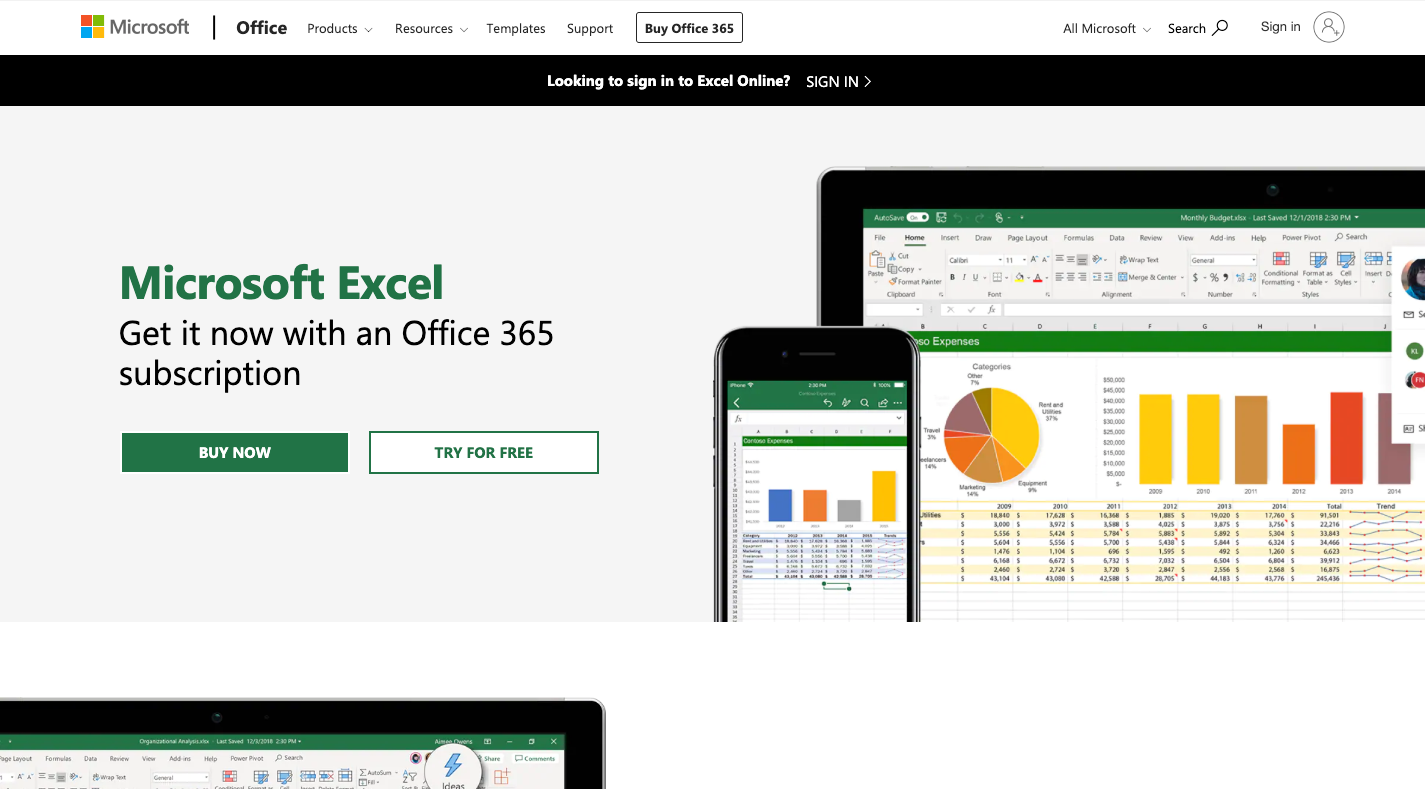
Task: Click the Format Painter brush icon
Action: pyautogui.click(x=892, y=282)
